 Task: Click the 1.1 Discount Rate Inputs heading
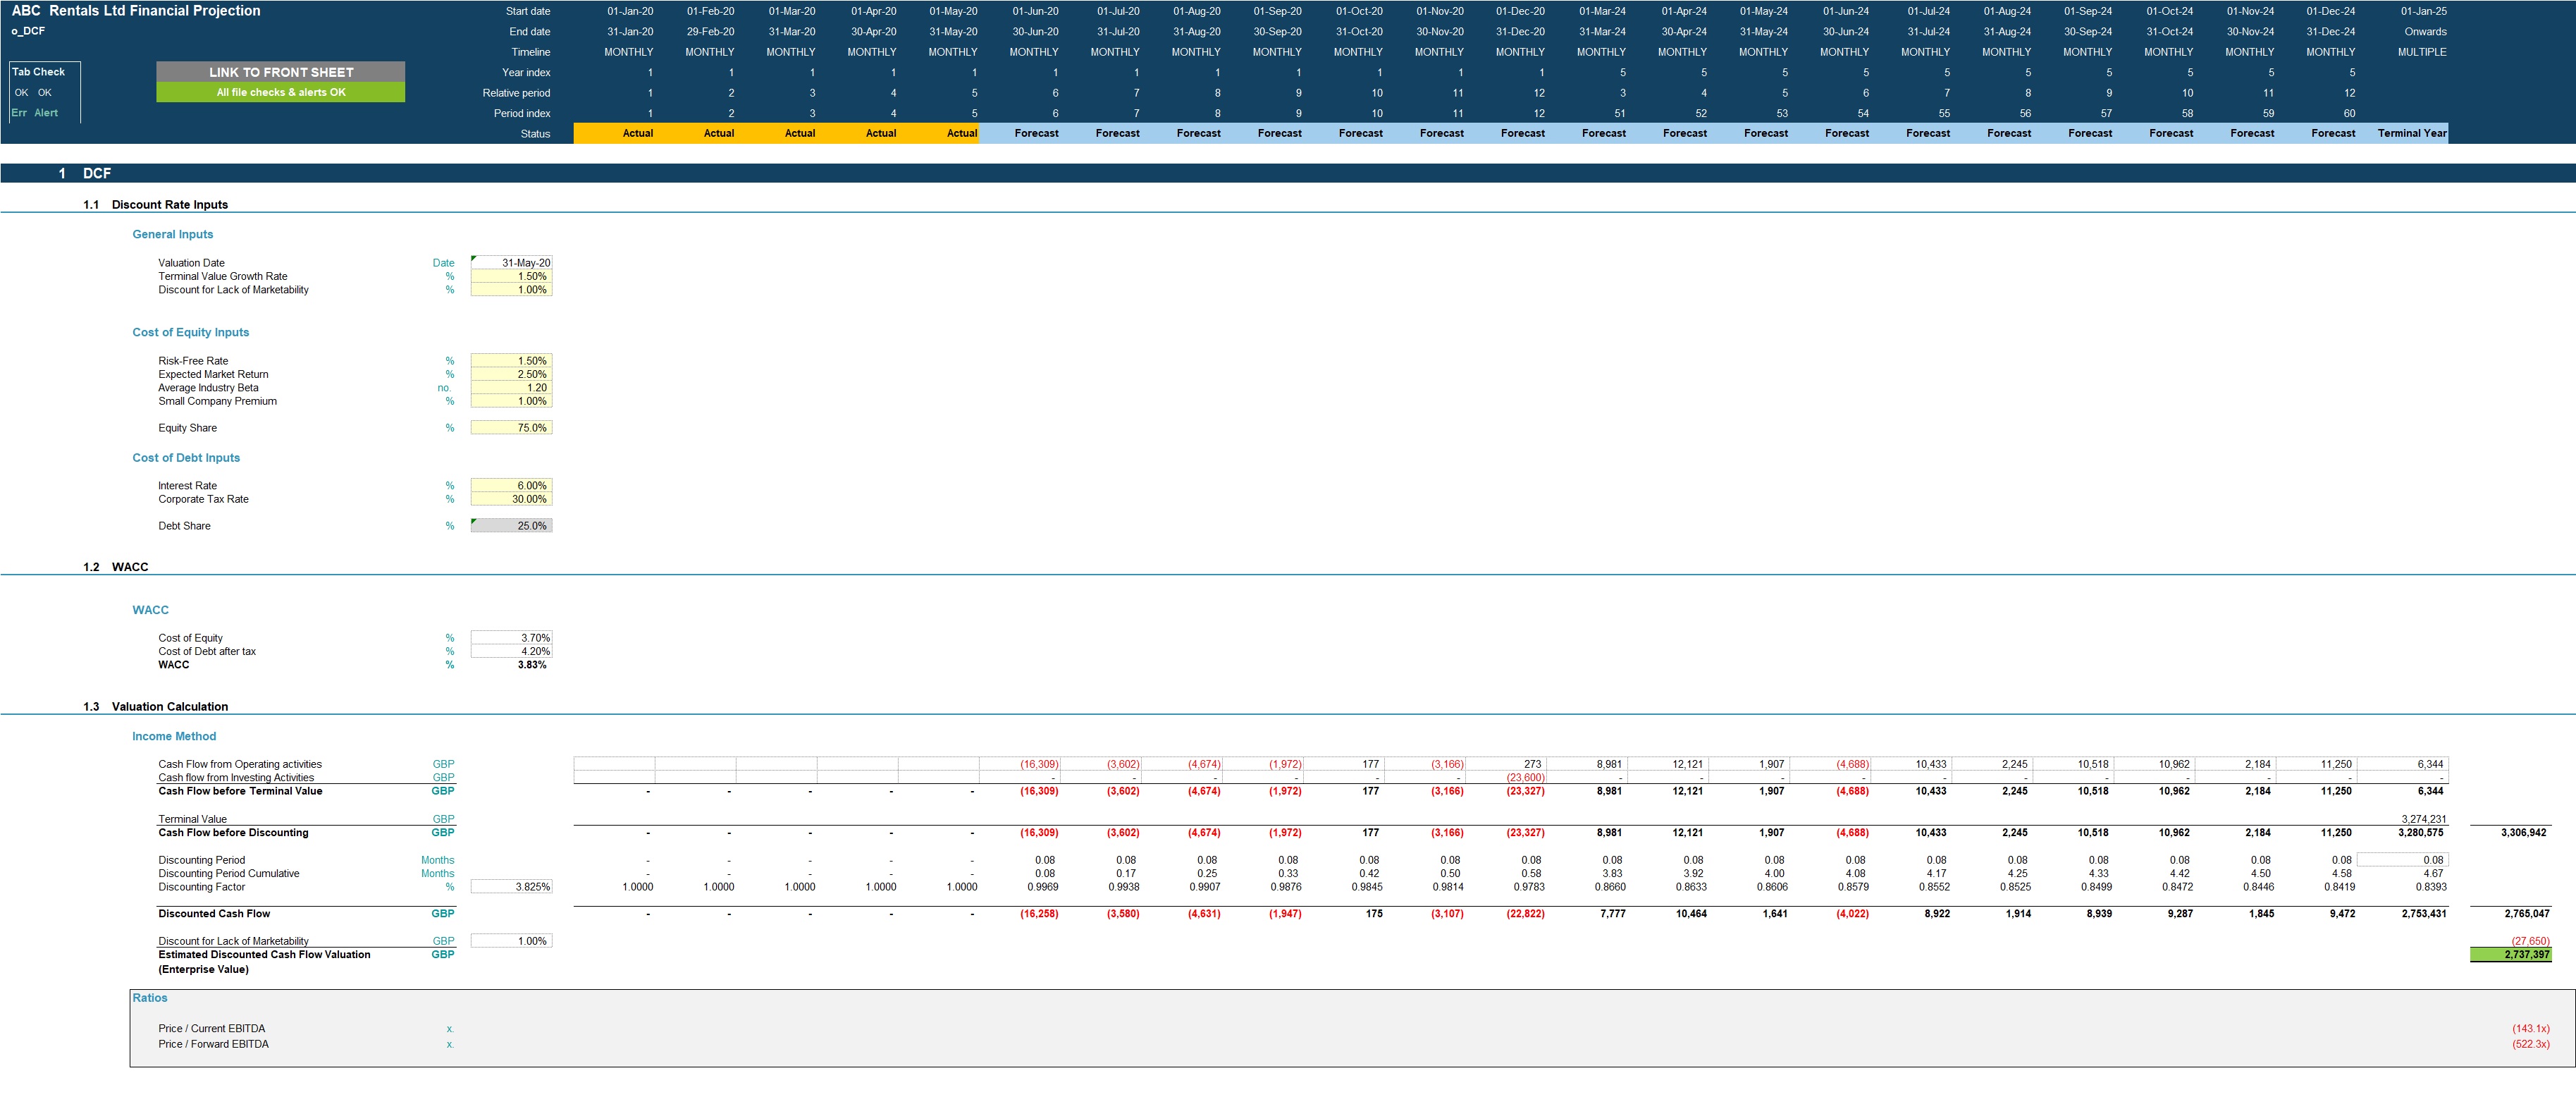[156, 204]
